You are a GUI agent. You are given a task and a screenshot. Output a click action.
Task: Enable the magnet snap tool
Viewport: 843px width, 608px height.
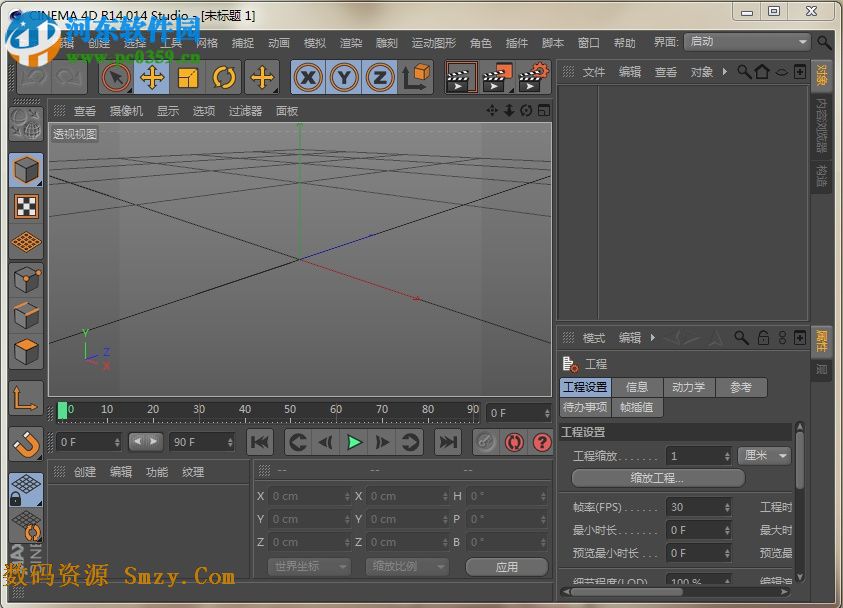(26, 443)
